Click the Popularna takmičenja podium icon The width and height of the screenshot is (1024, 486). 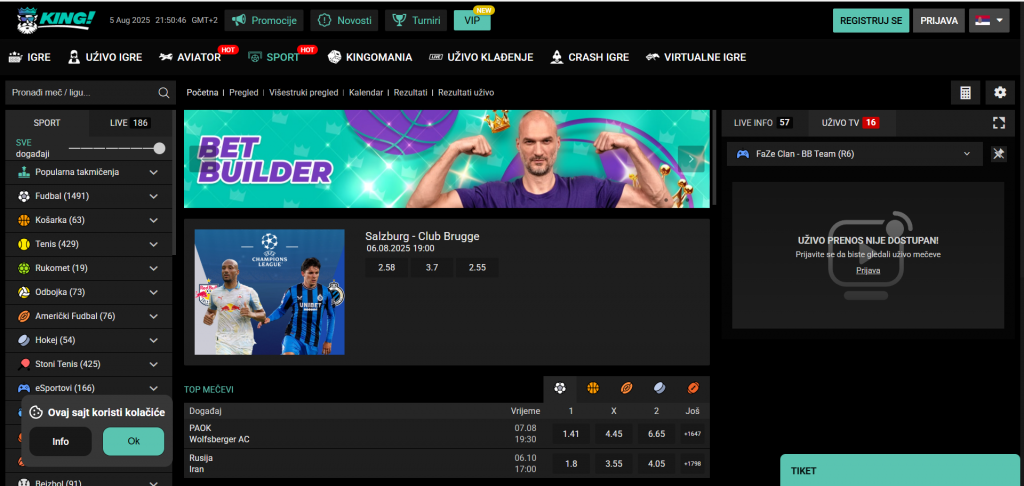[x=24, y=172]
